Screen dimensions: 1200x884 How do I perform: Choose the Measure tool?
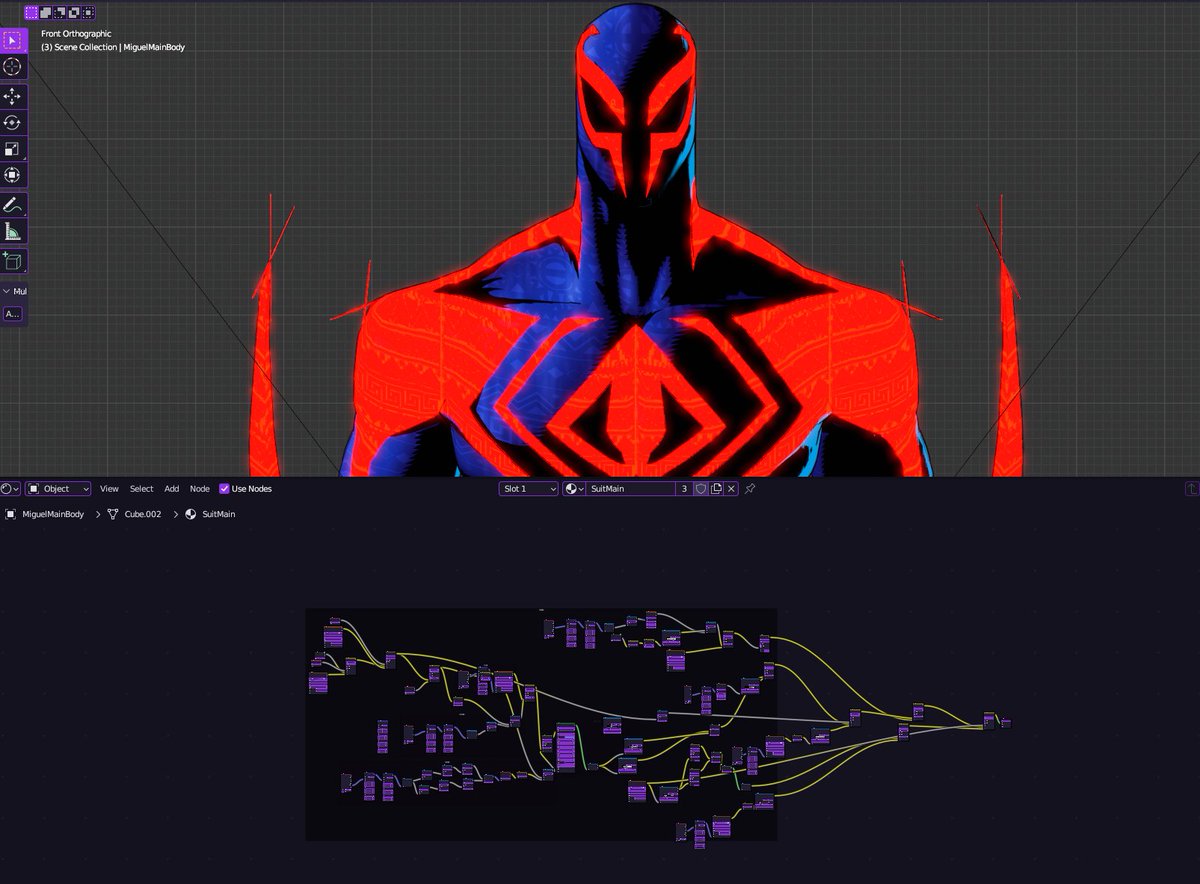tap(13, 232)
